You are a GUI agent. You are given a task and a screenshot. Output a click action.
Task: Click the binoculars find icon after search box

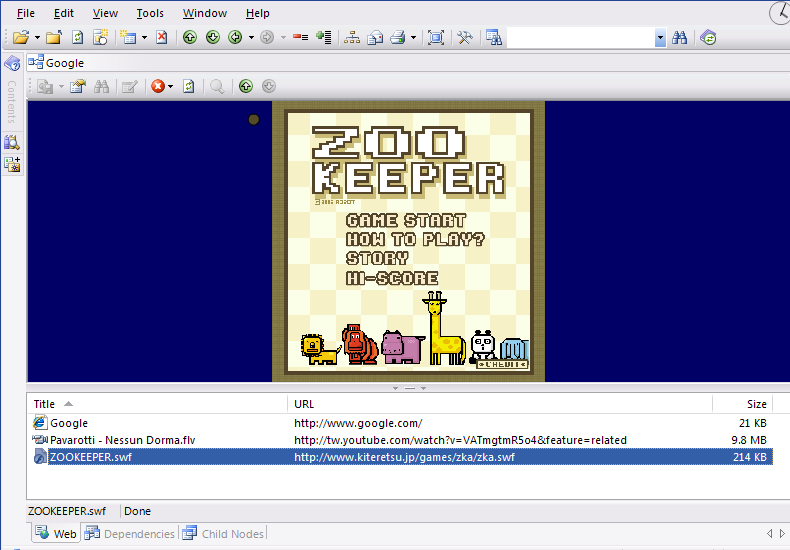(x=679, y=37)
